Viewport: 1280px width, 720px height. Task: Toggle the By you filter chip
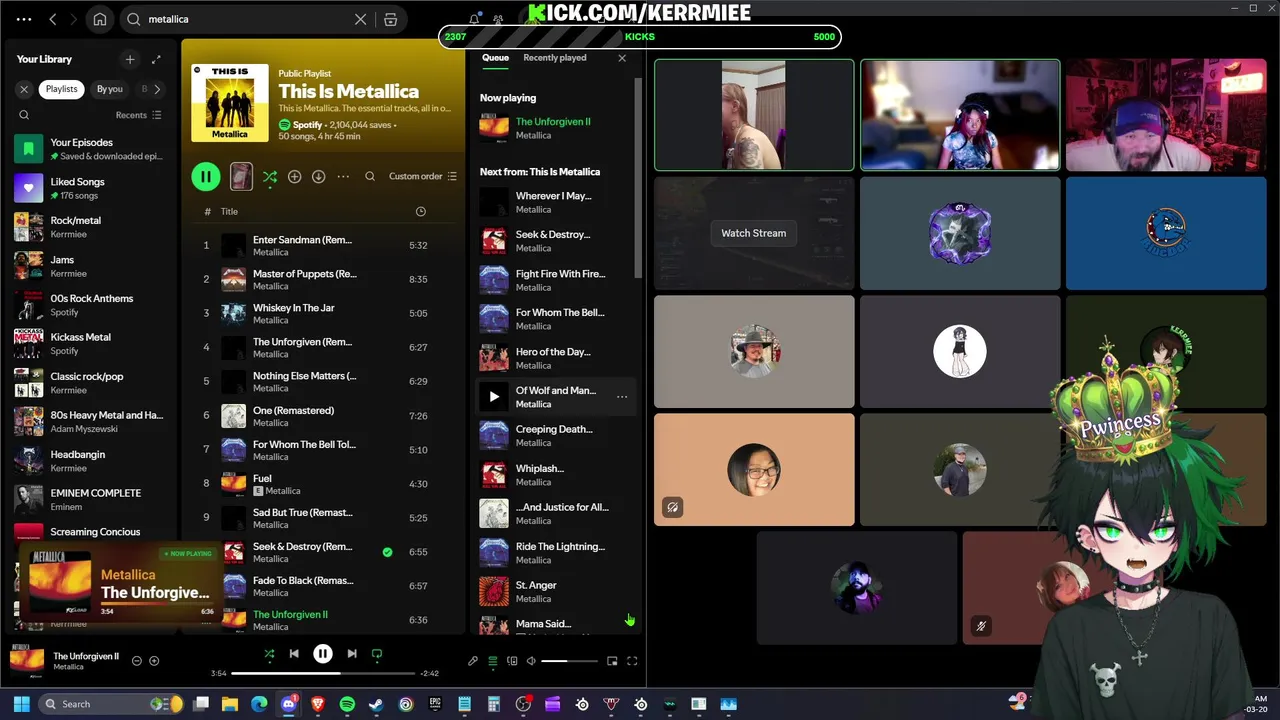click(x=109, y=89)
